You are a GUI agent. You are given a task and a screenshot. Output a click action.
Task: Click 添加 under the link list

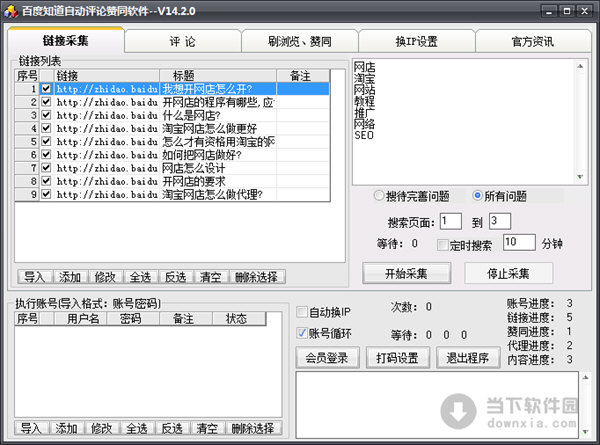point(70,277)
